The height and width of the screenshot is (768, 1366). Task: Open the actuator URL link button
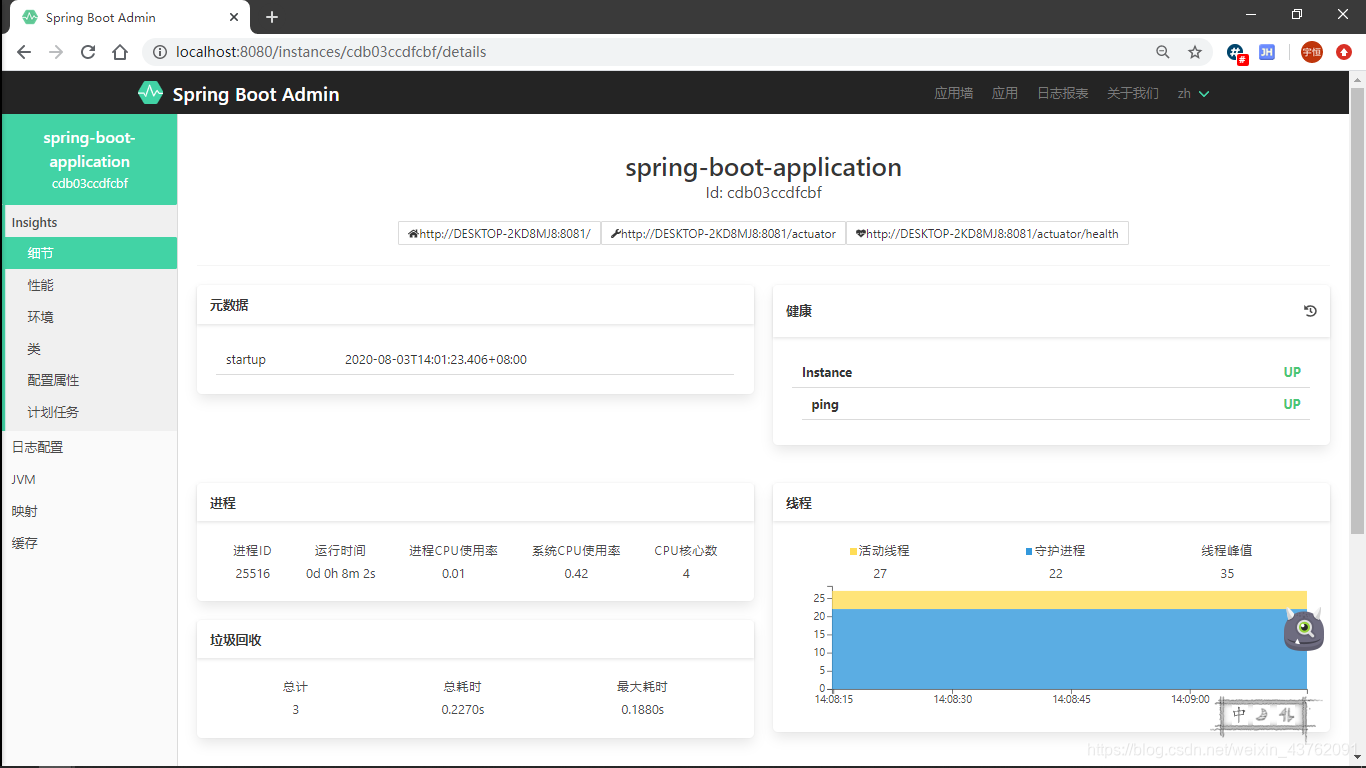click(723, 233)
